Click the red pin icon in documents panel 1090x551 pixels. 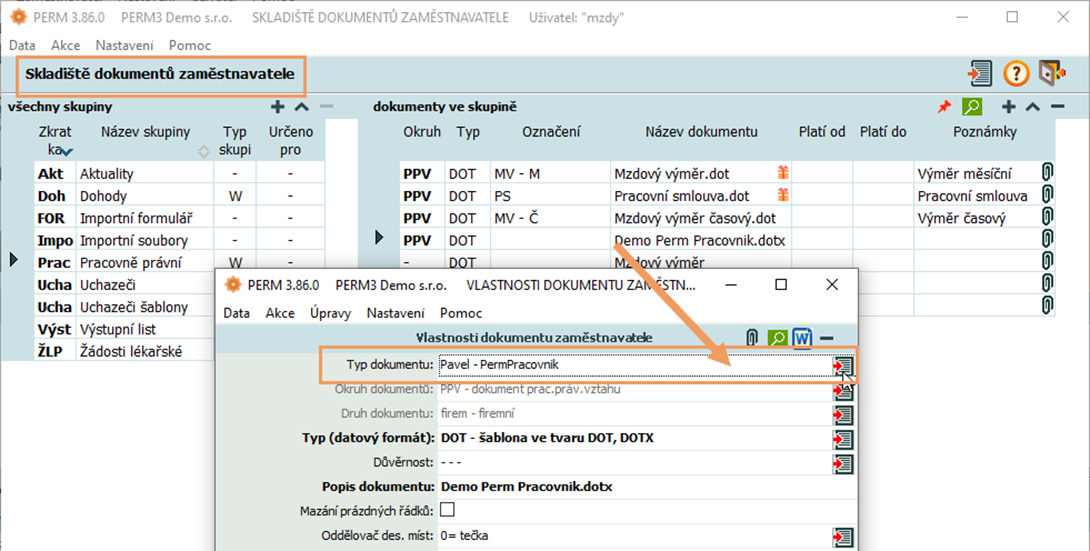pyautogui.click(x=944, y=107)
